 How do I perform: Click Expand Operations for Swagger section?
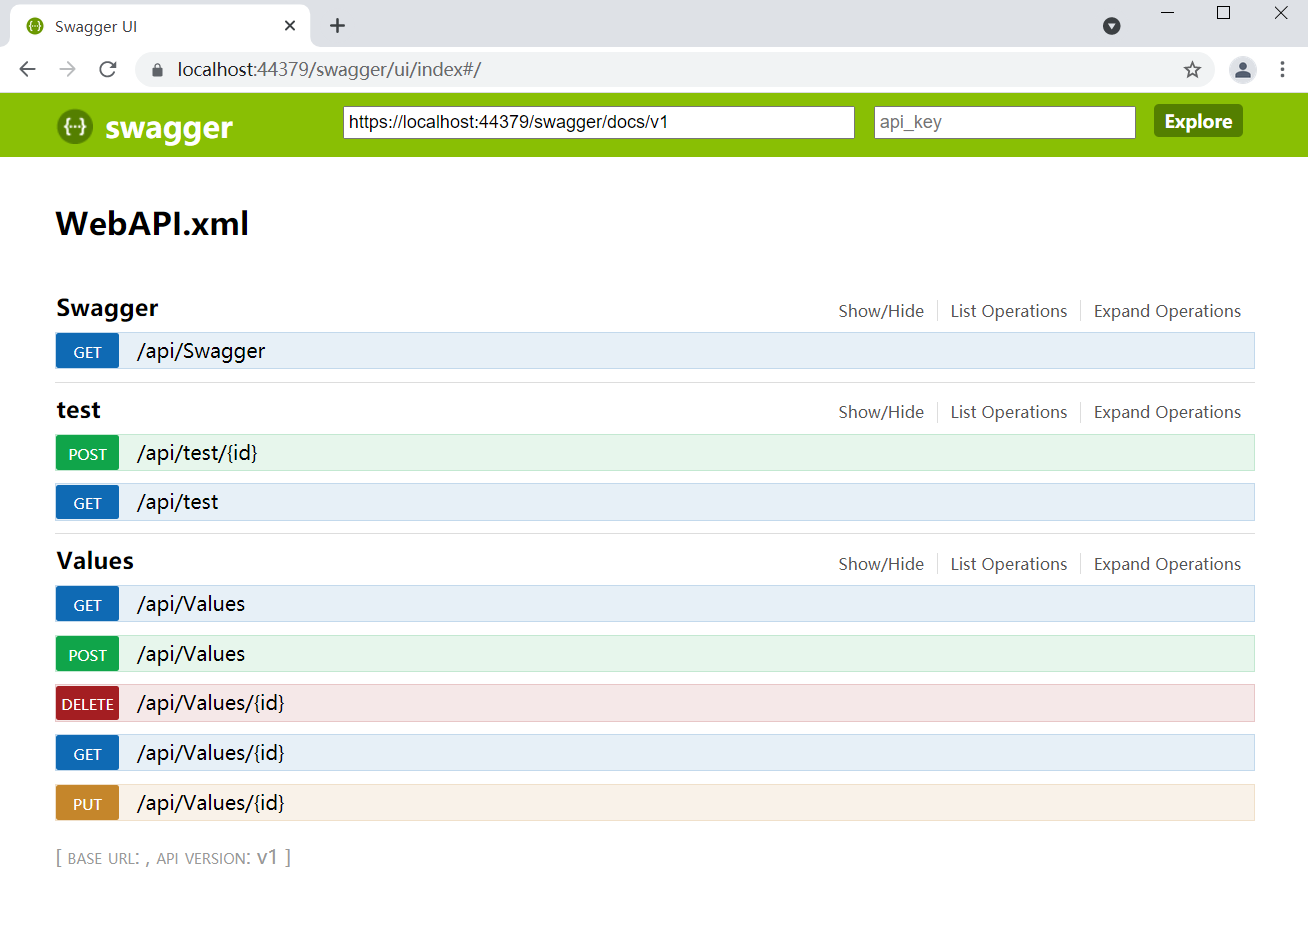(1167, 311)
